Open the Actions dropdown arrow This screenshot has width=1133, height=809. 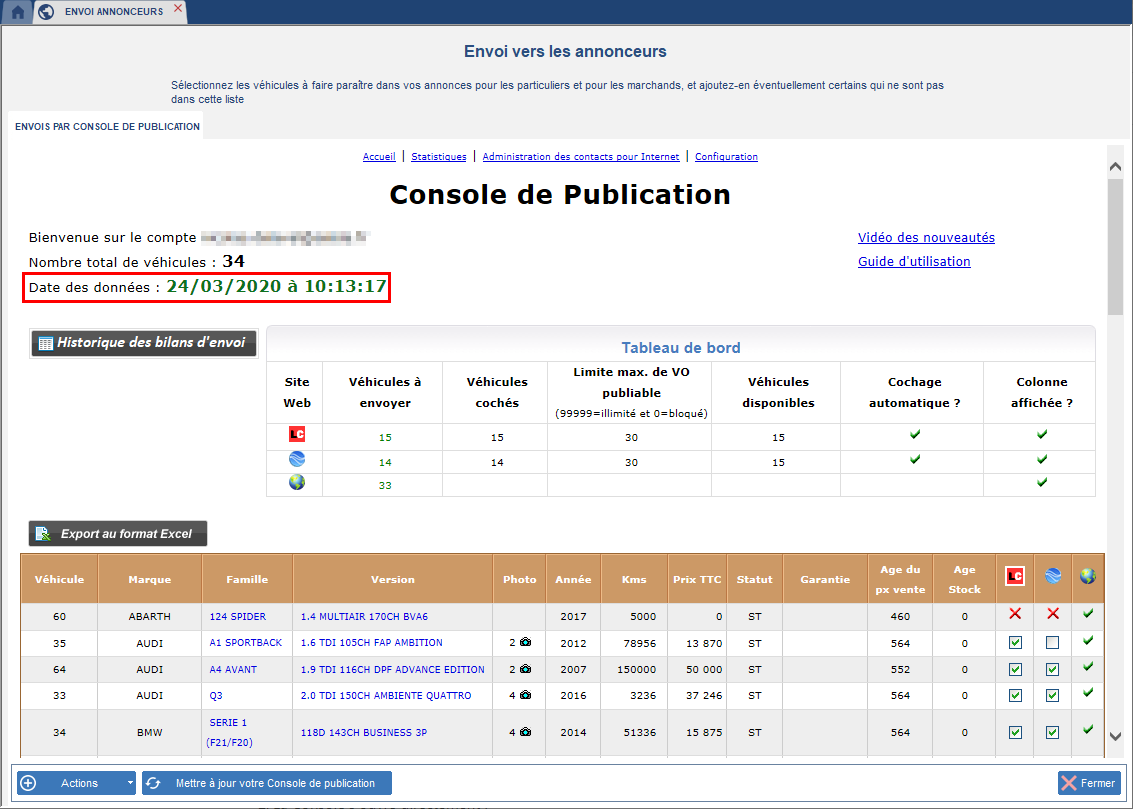[130, 783]
